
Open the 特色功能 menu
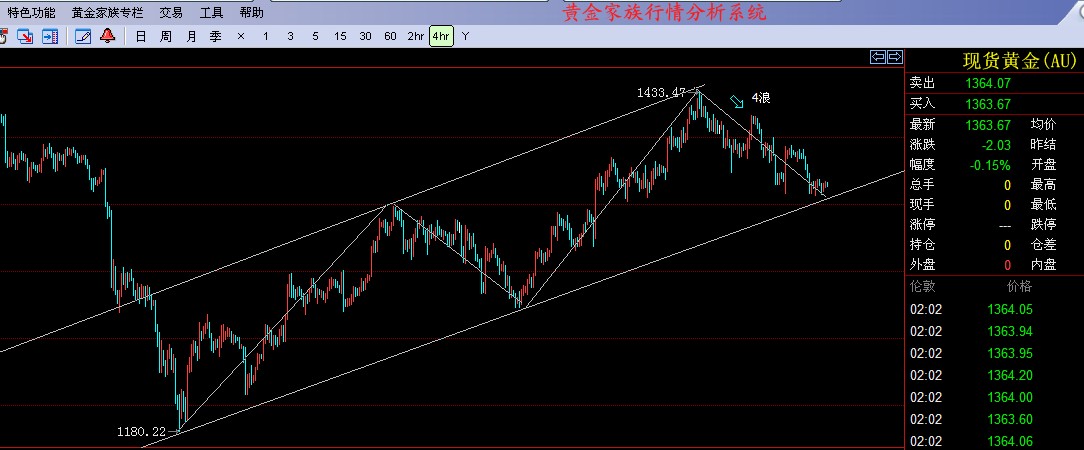[x=32, y=12]
